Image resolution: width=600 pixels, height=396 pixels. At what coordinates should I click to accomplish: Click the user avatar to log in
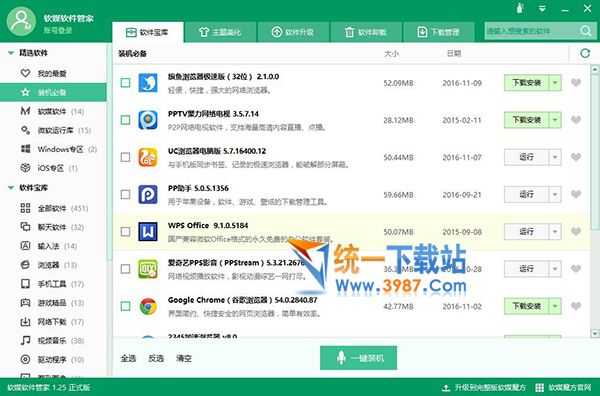(21, 21)
